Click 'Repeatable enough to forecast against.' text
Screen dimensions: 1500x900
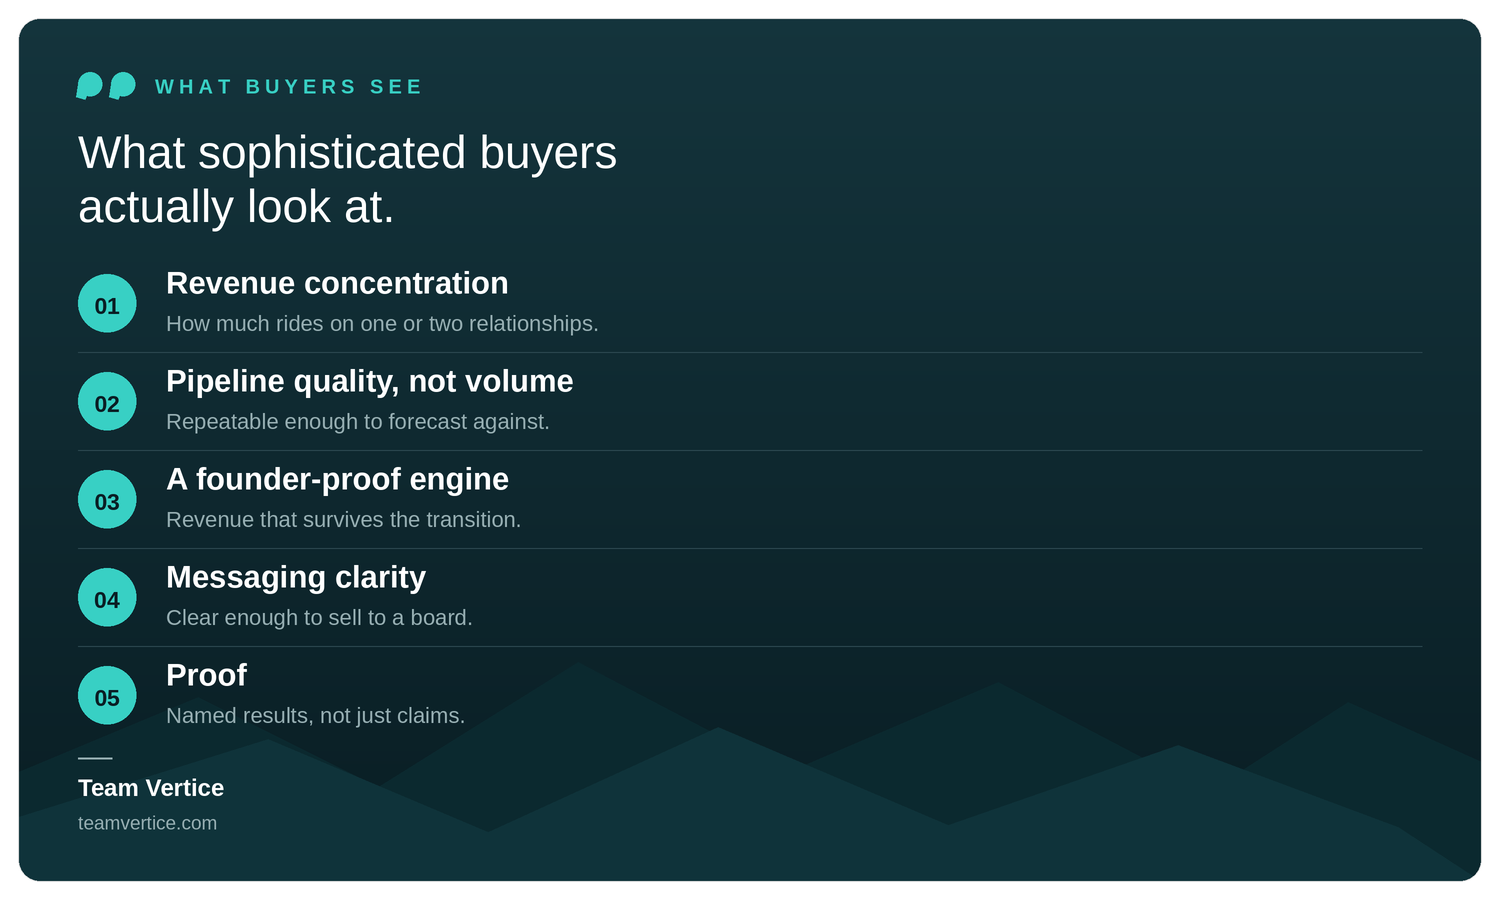(358, 422)
